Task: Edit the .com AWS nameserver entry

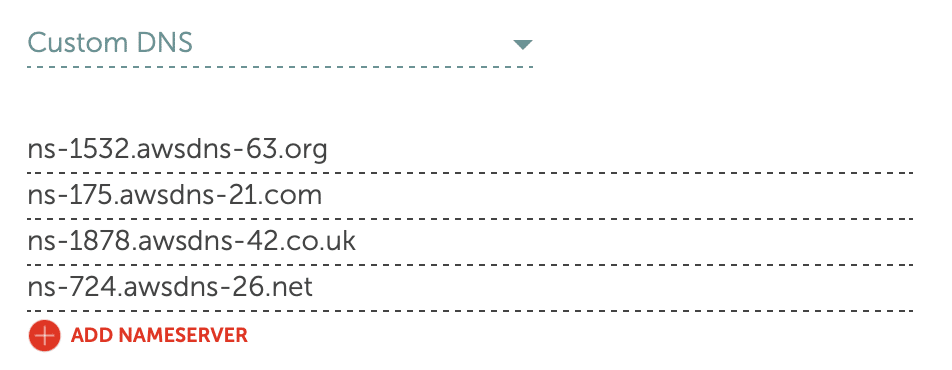Action: (x=471, y=196)
